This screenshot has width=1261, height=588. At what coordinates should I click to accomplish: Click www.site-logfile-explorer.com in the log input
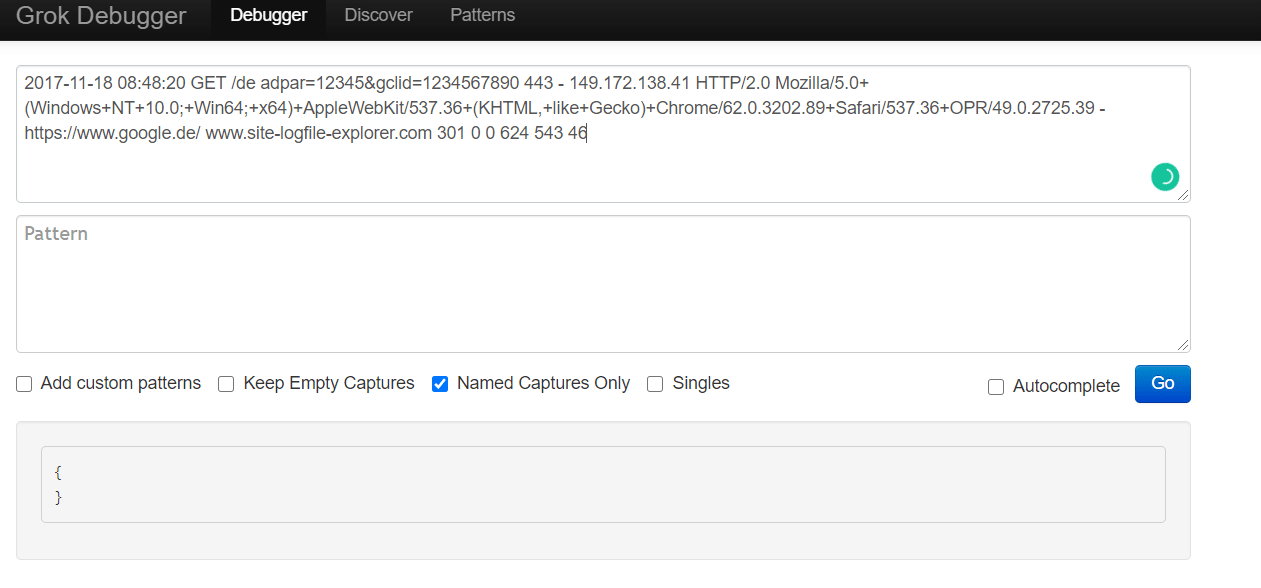[x=318, y=132]
